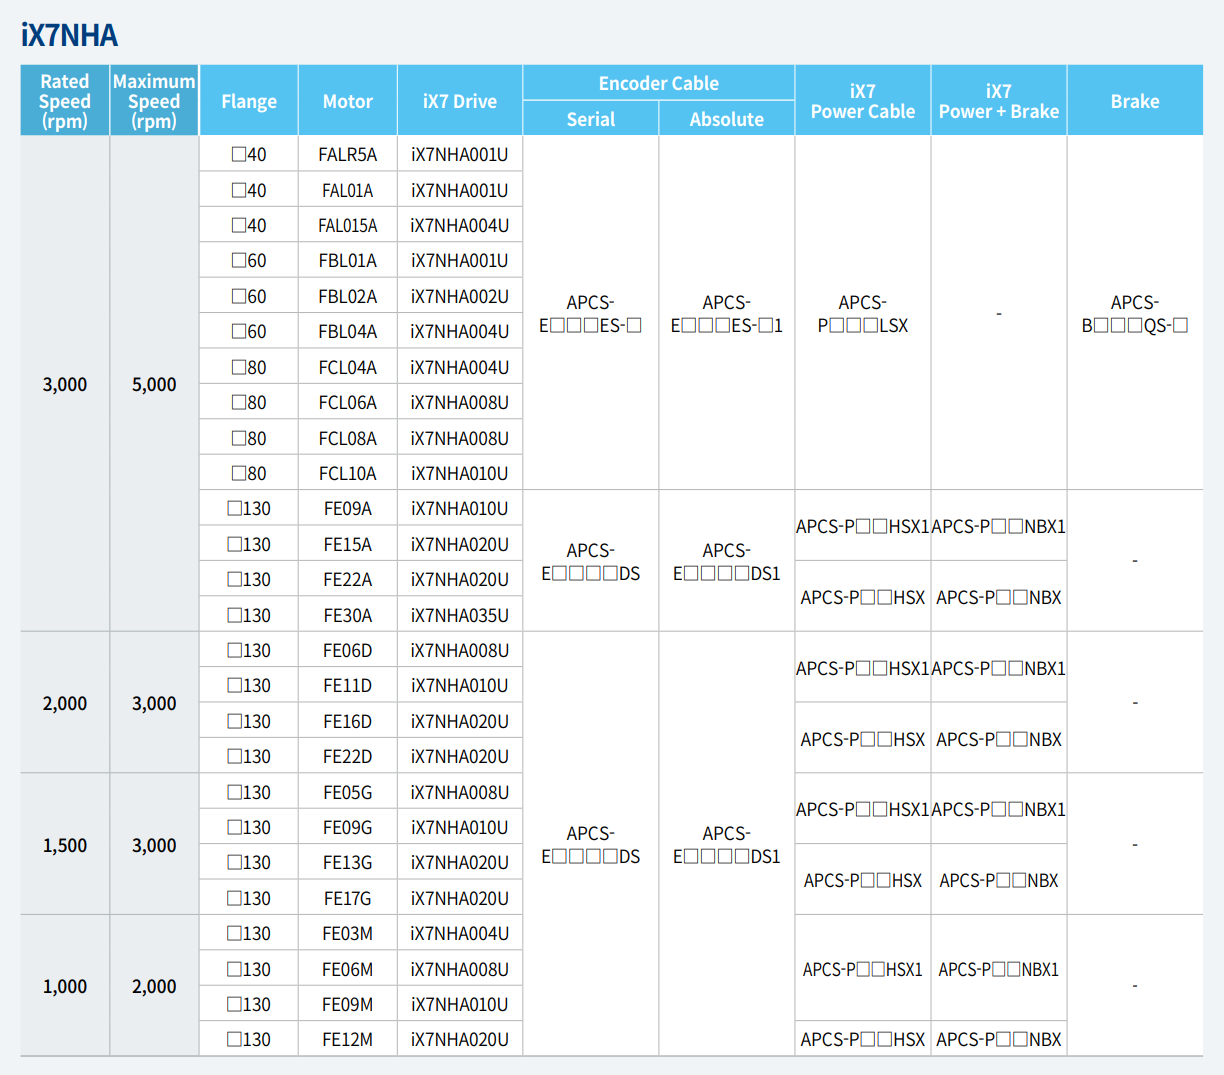This screenshot has width=1224, height=1075.
Task: Select the Absolute encoder cable subheader
Action: click(x=726, y=119)
